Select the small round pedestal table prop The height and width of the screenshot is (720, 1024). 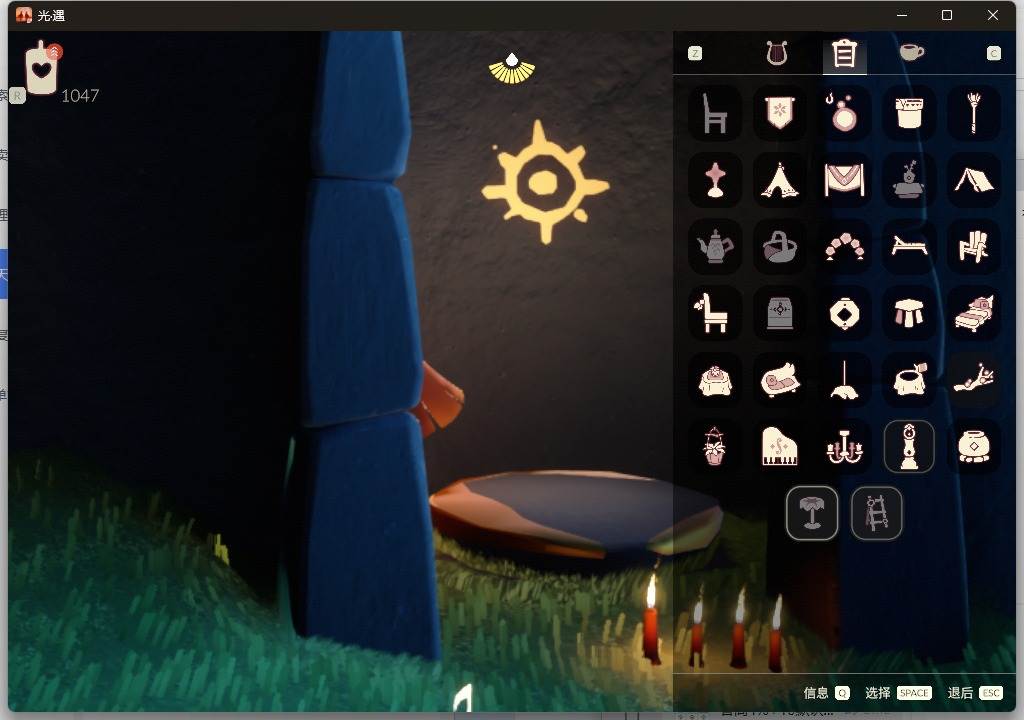[811, 513]
